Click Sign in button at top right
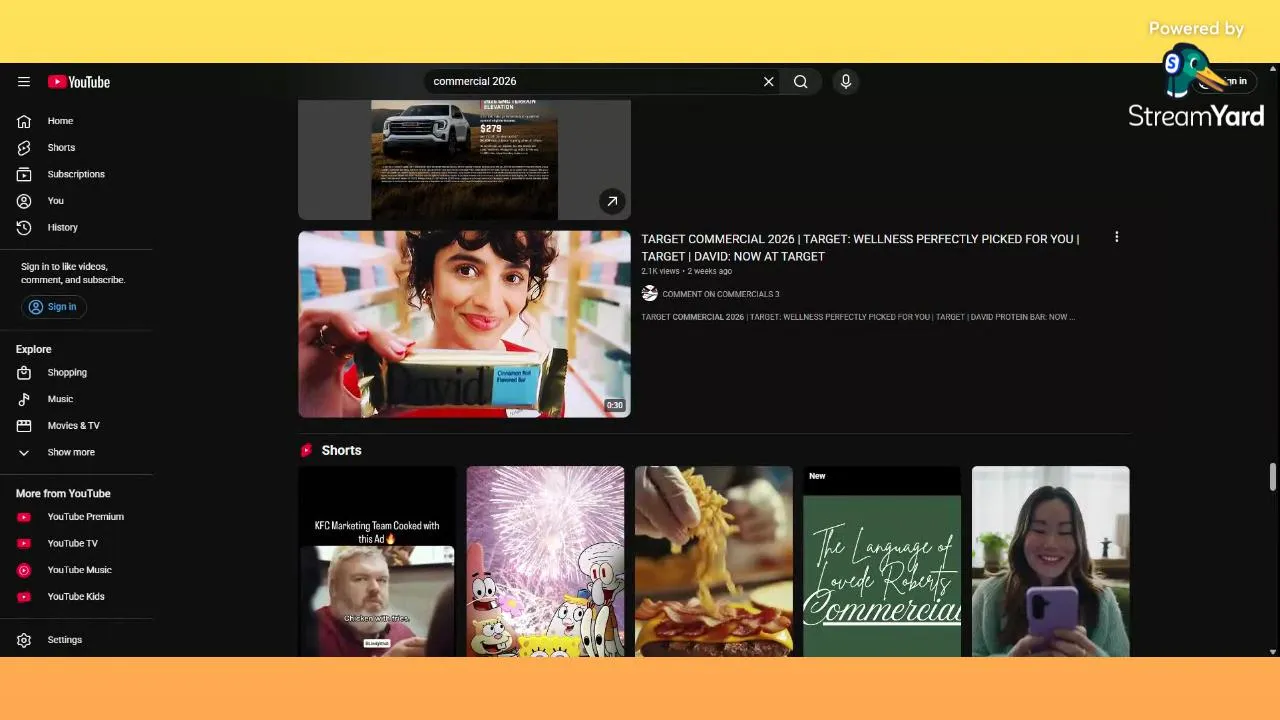1280x720 pixels. (x=1224, y=81)
